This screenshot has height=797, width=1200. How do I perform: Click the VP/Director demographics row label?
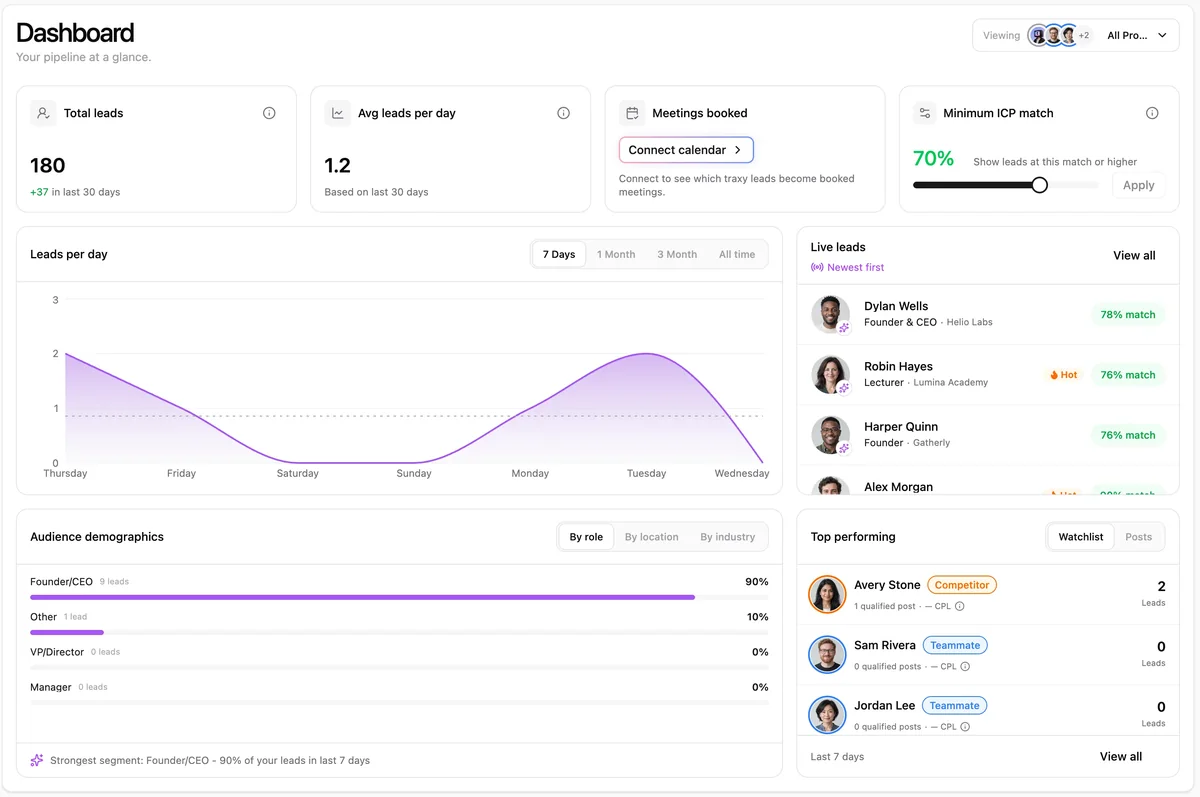click(x=57, y=652)
